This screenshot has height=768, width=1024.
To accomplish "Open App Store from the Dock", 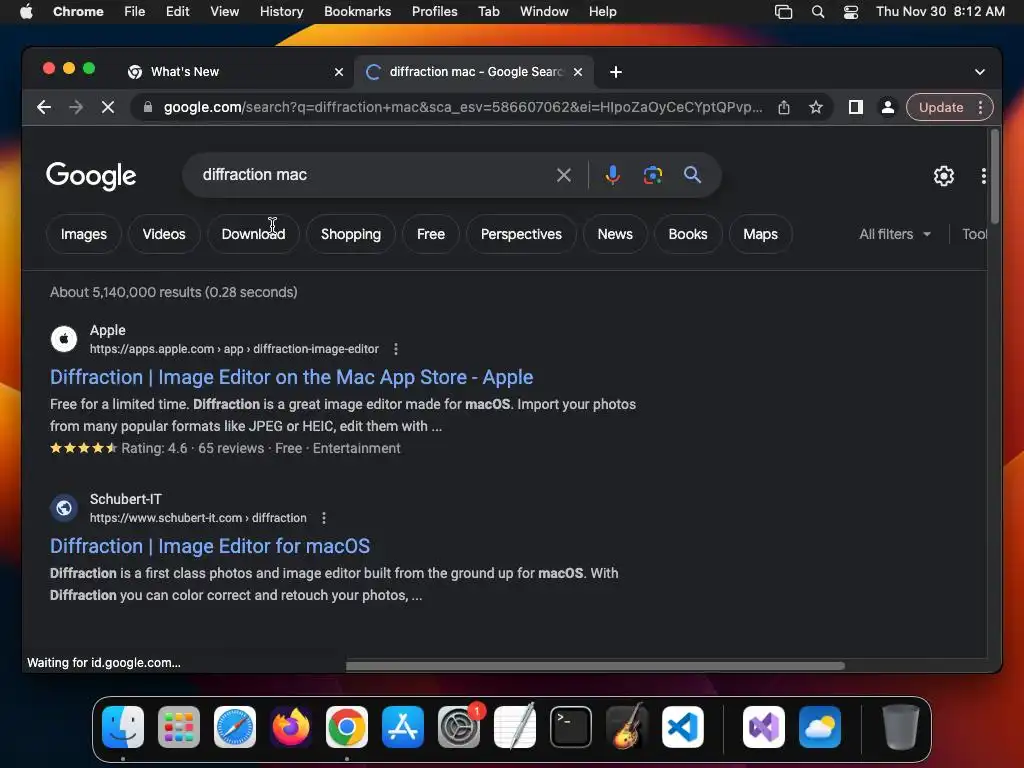I will click(x=403, y=727).
